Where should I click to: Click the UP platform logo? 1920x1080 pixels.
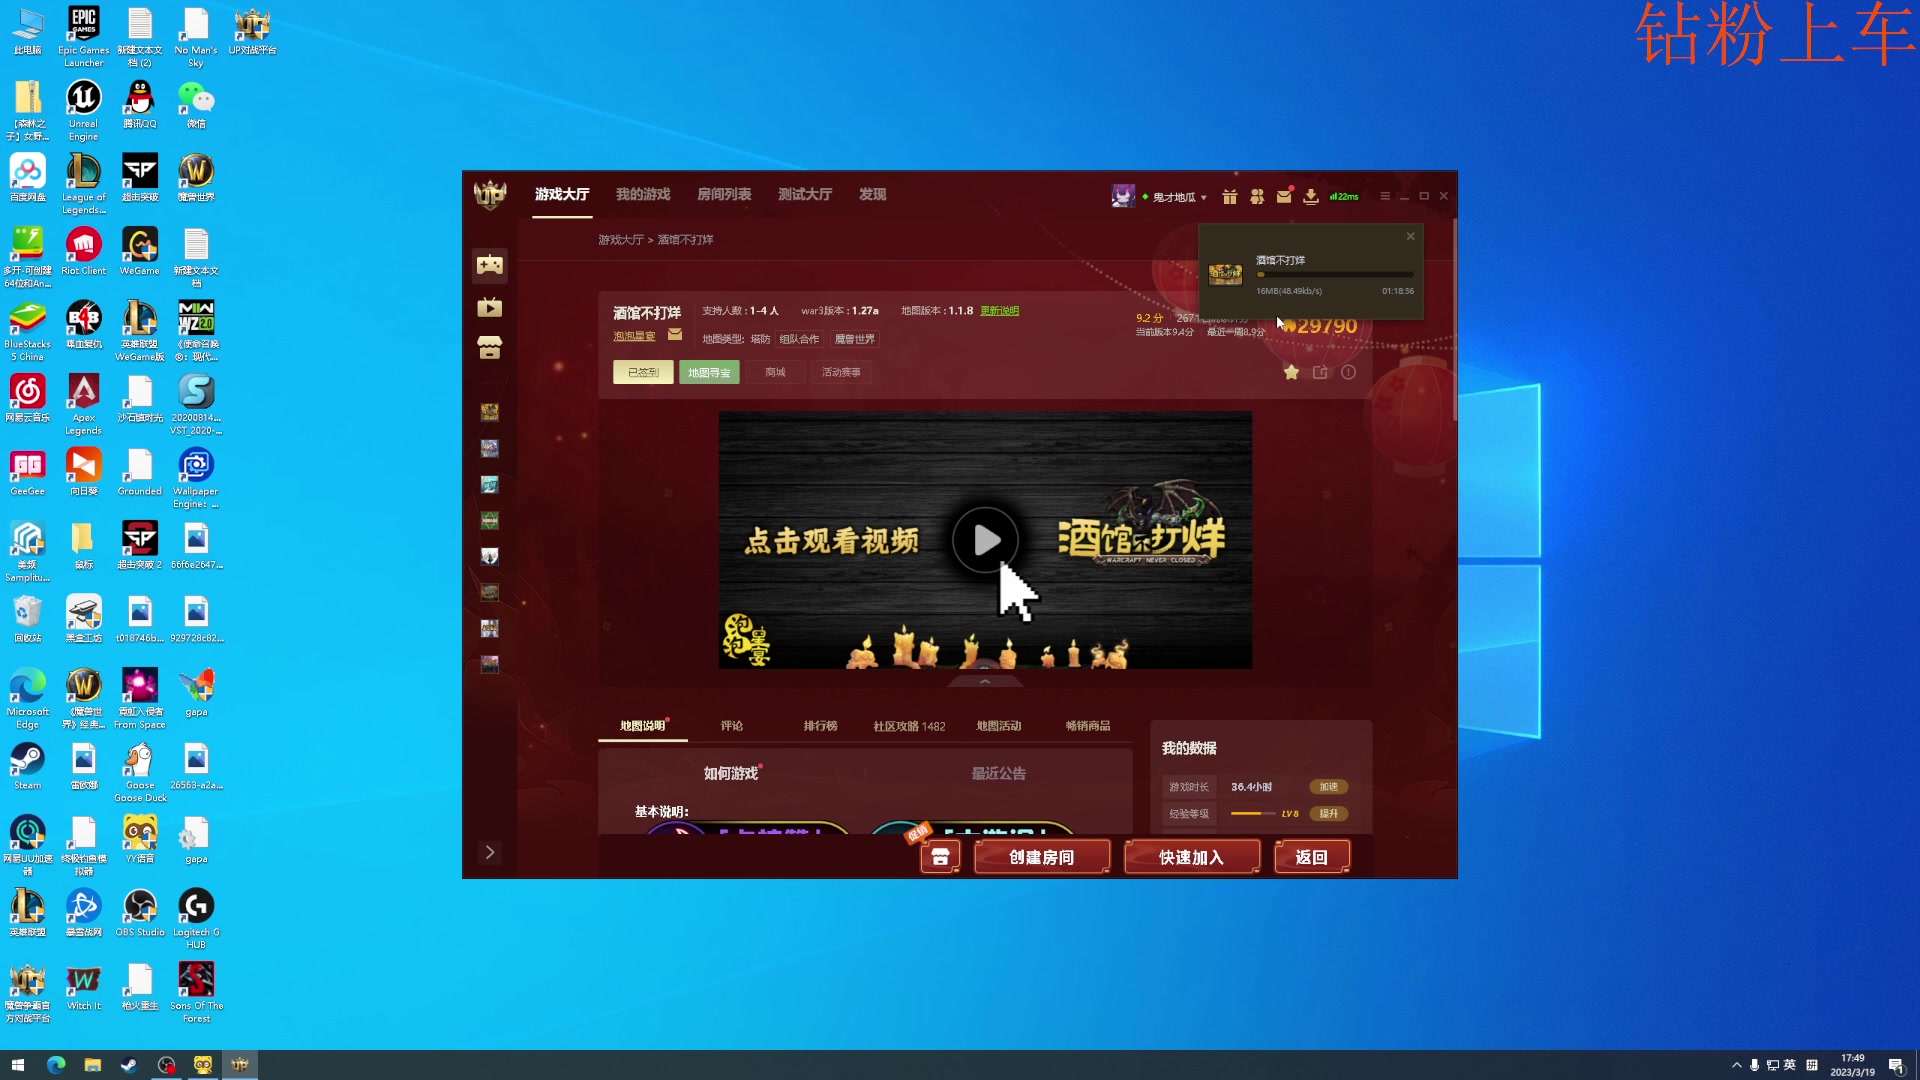pyautogui.click(x=490, y=194)
